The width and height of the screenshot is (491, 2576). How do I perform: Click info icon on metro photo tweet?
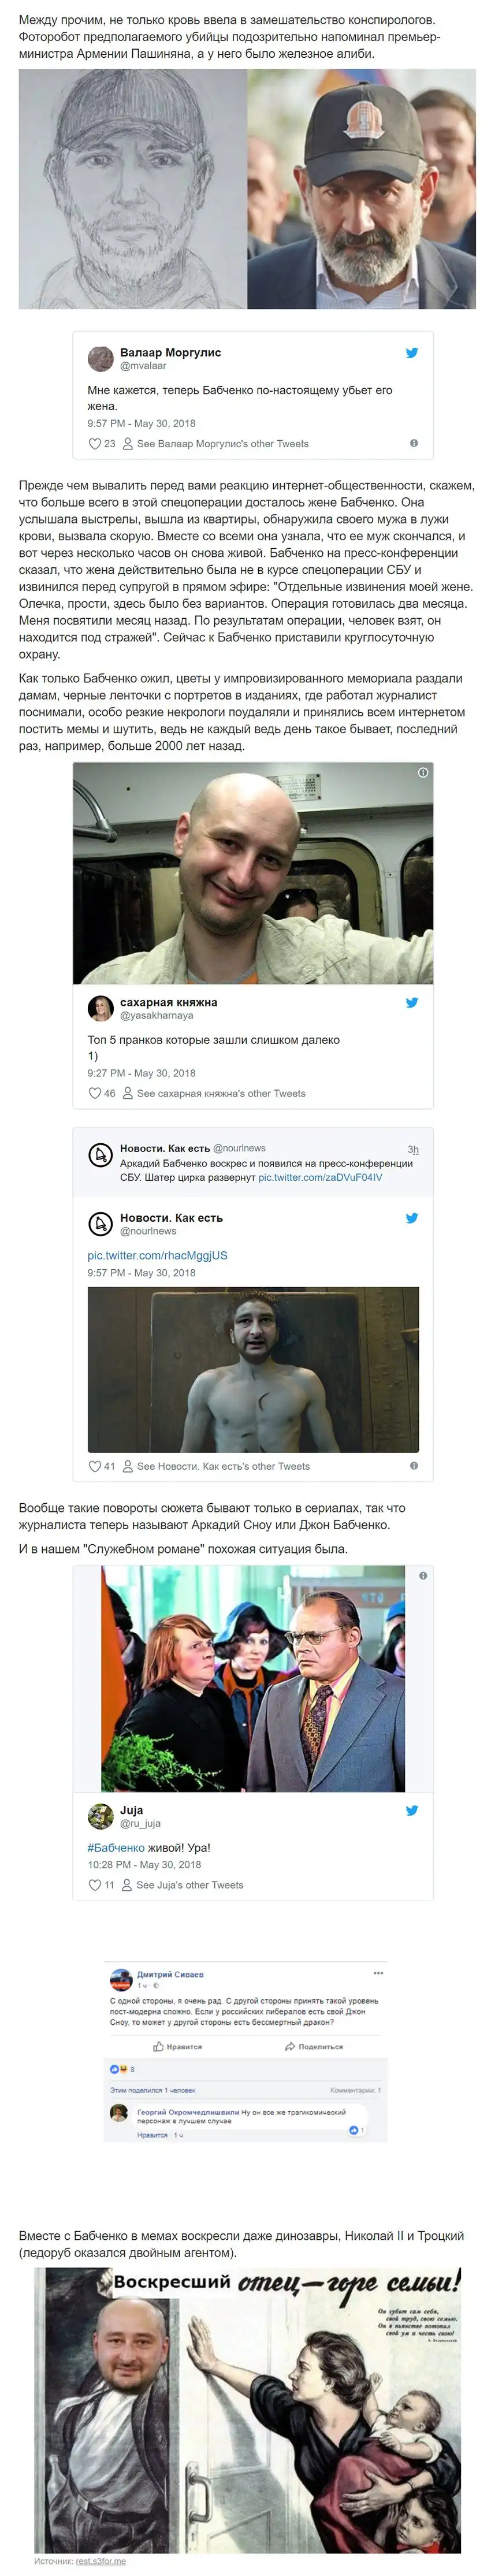tap(422, 772)
